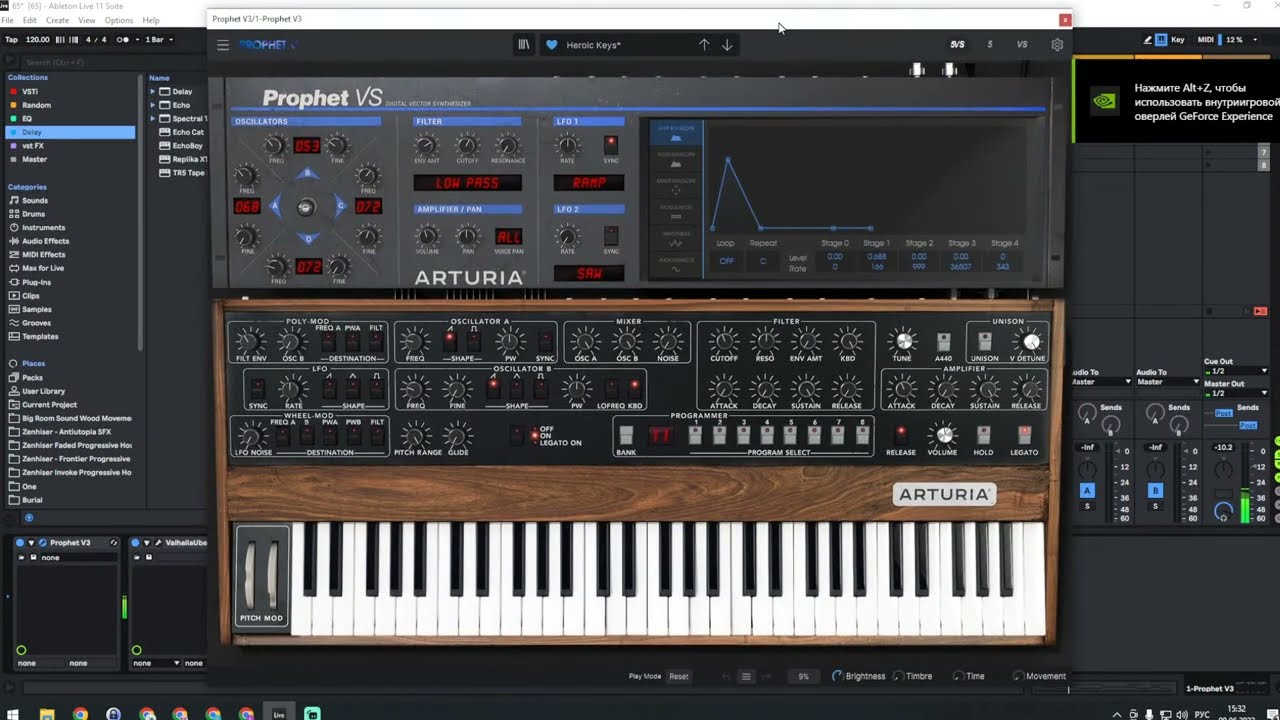The image size is (1280, 720).
Task: Toggle the Unison switch
Action: 984,341
